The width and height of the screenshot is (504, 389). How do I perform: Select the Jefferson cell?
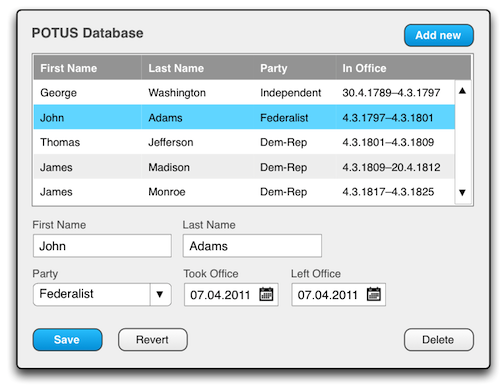[x=198, y=142]
